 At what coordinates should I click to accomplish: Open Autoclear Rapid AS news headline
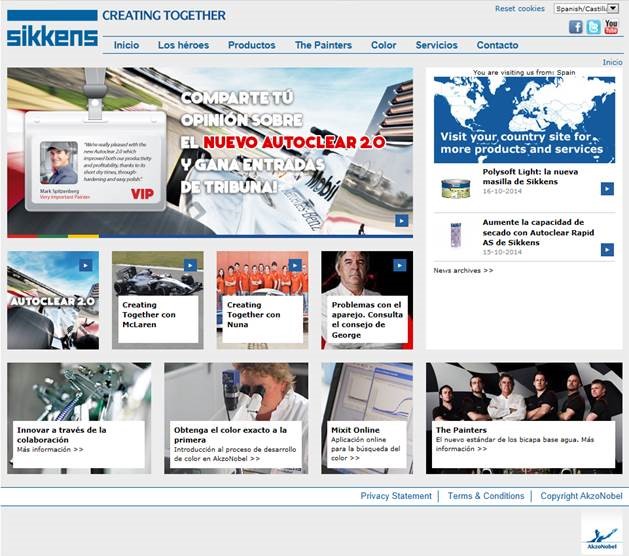tap(538, 232)
